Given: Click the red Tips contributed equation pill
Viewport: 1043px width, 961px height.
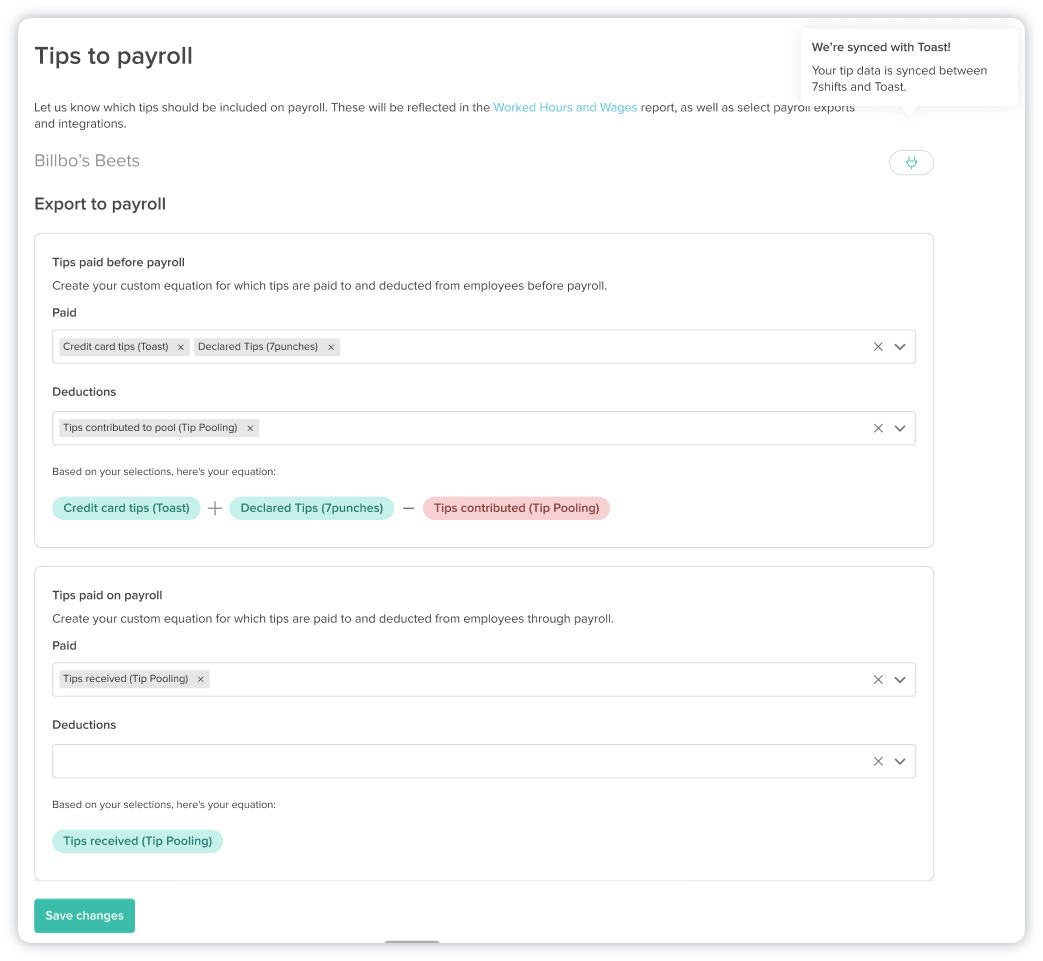Looking at the screenshot, I should click(516, 508).
